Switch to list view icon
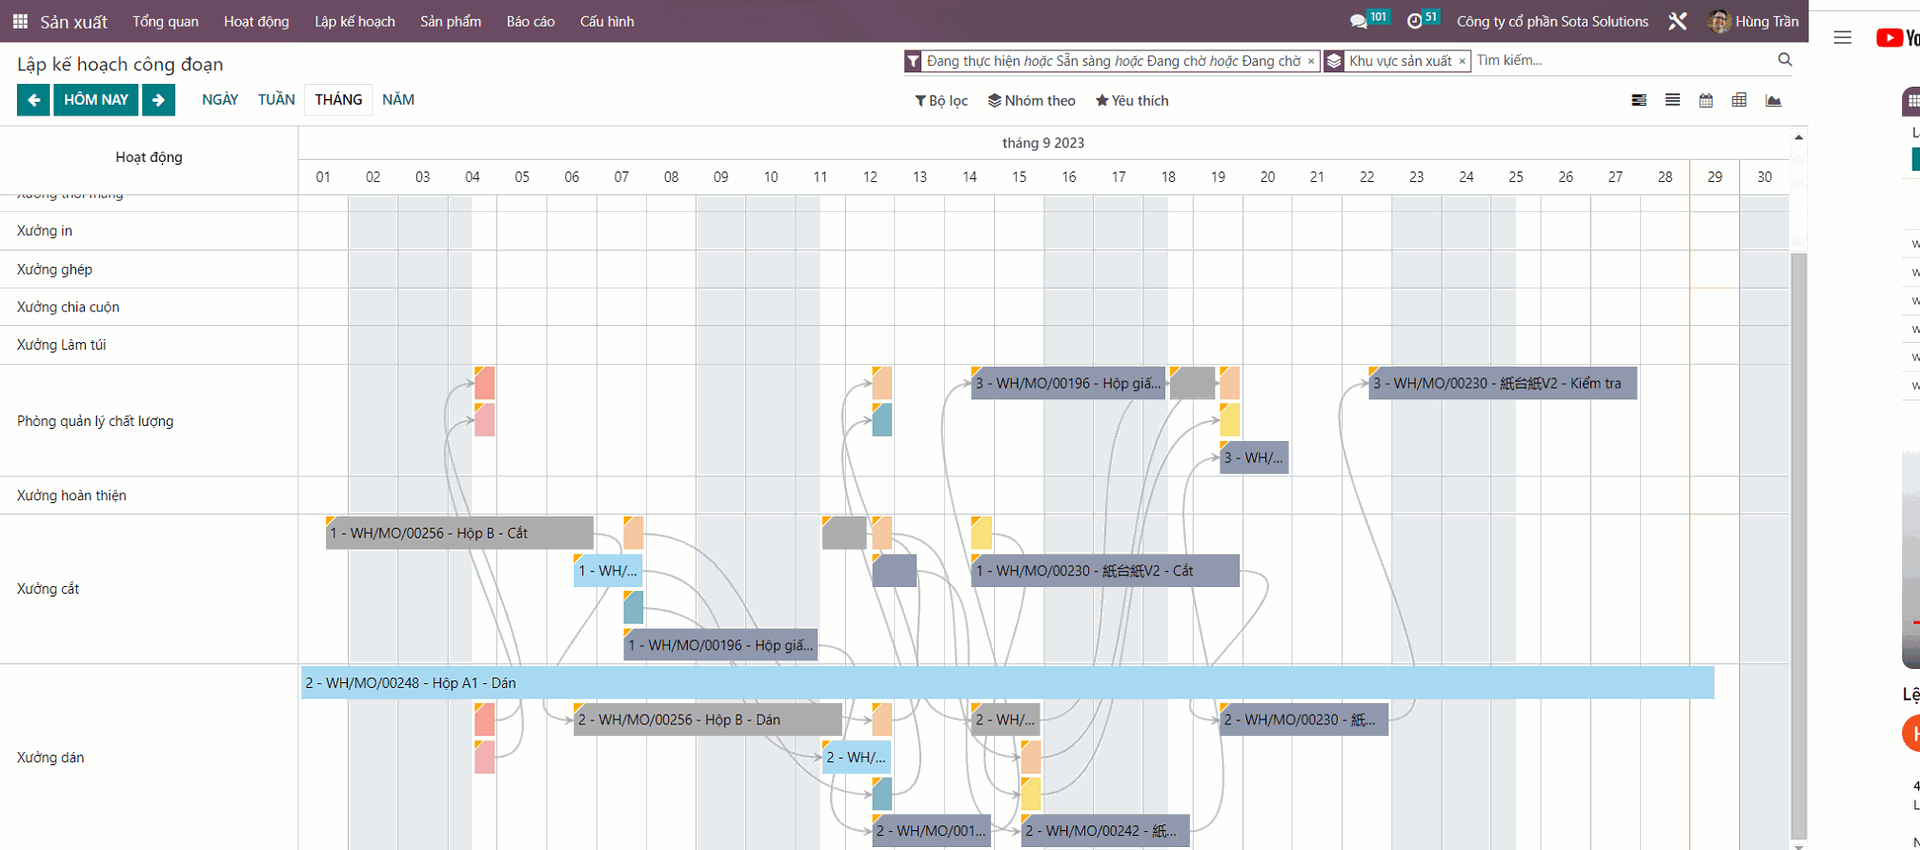 1672,100
